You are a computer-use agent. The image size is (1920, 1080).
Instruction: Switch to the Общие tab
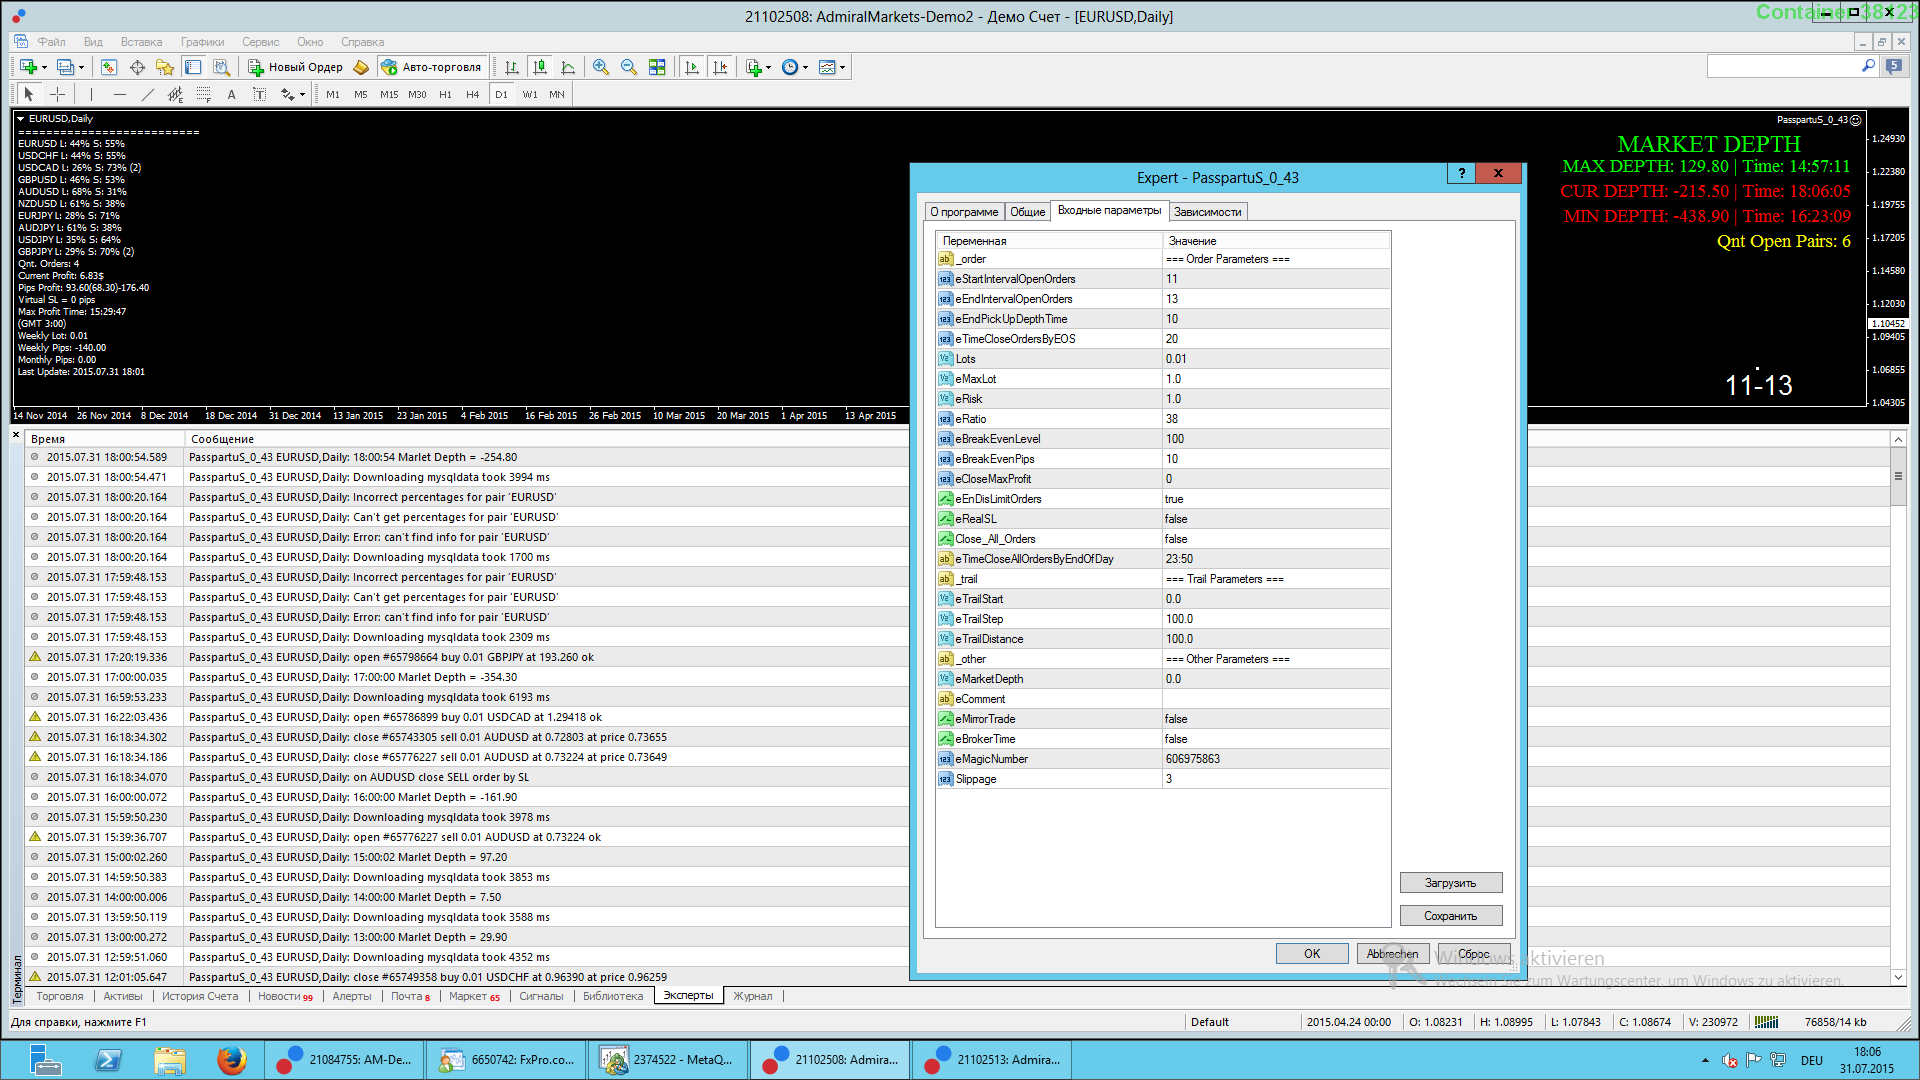click(1027, 211)
